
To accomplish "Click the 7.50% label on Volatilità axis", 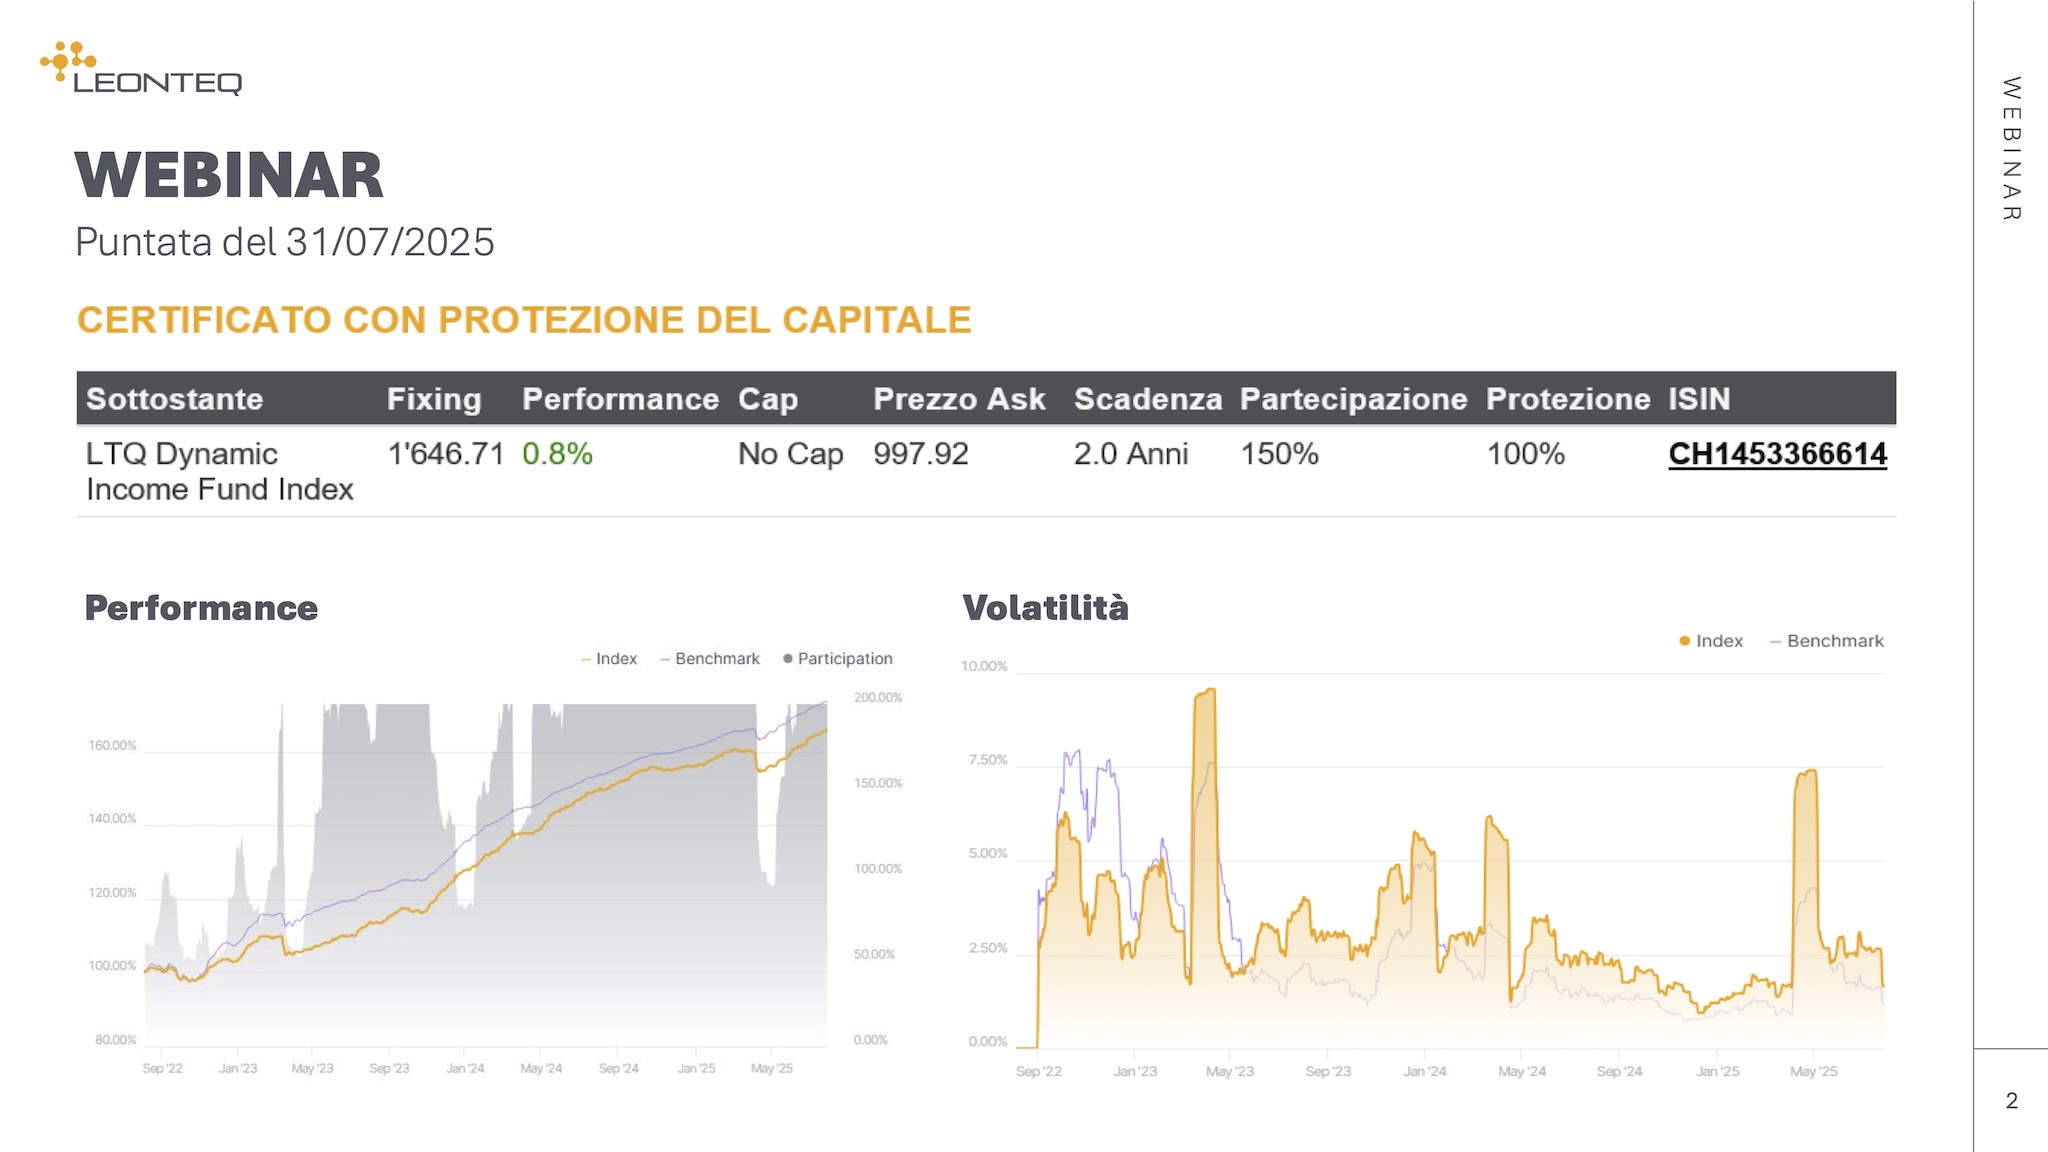I will [988, 760].
